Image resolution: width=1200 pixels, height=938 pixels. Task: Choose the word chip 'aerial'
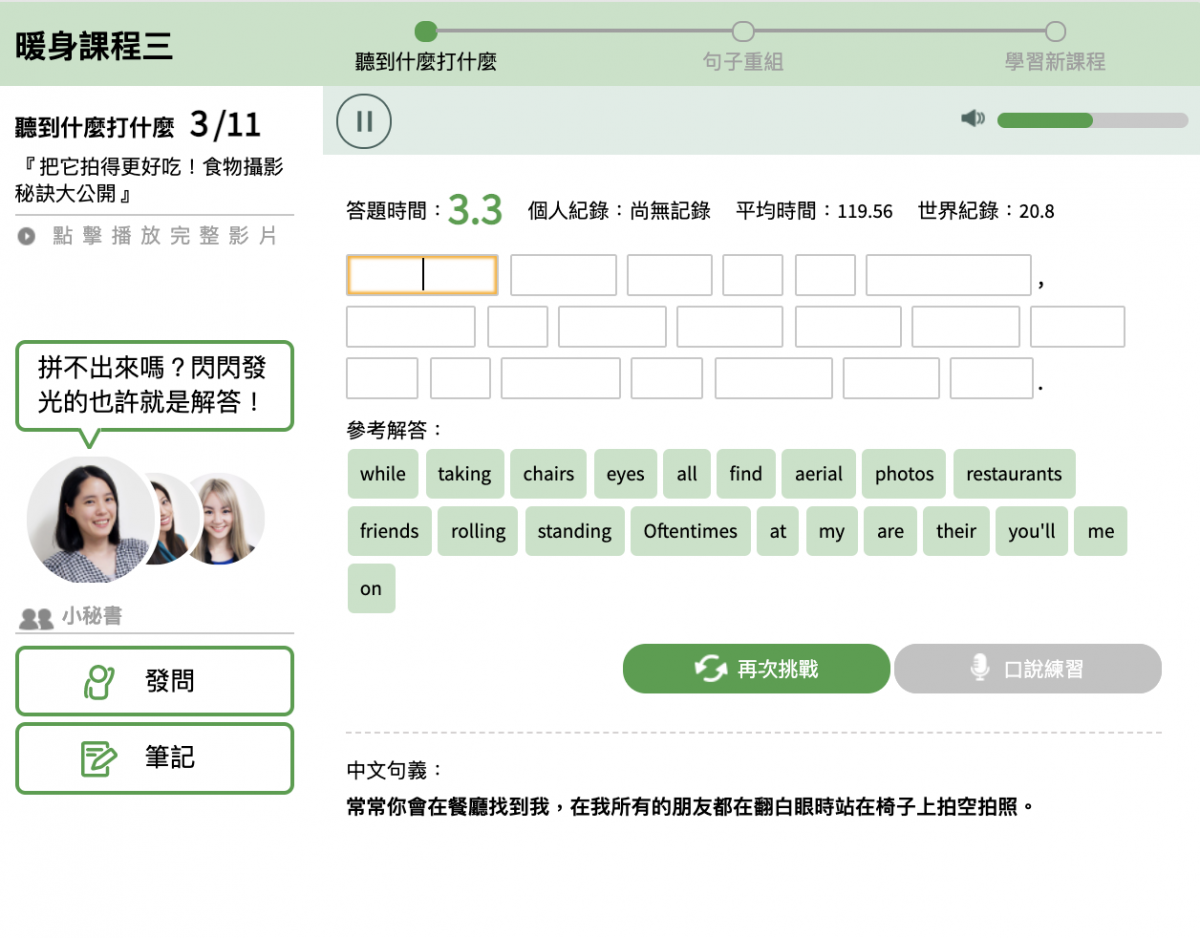pyautogui.click(x=818, y=474)
